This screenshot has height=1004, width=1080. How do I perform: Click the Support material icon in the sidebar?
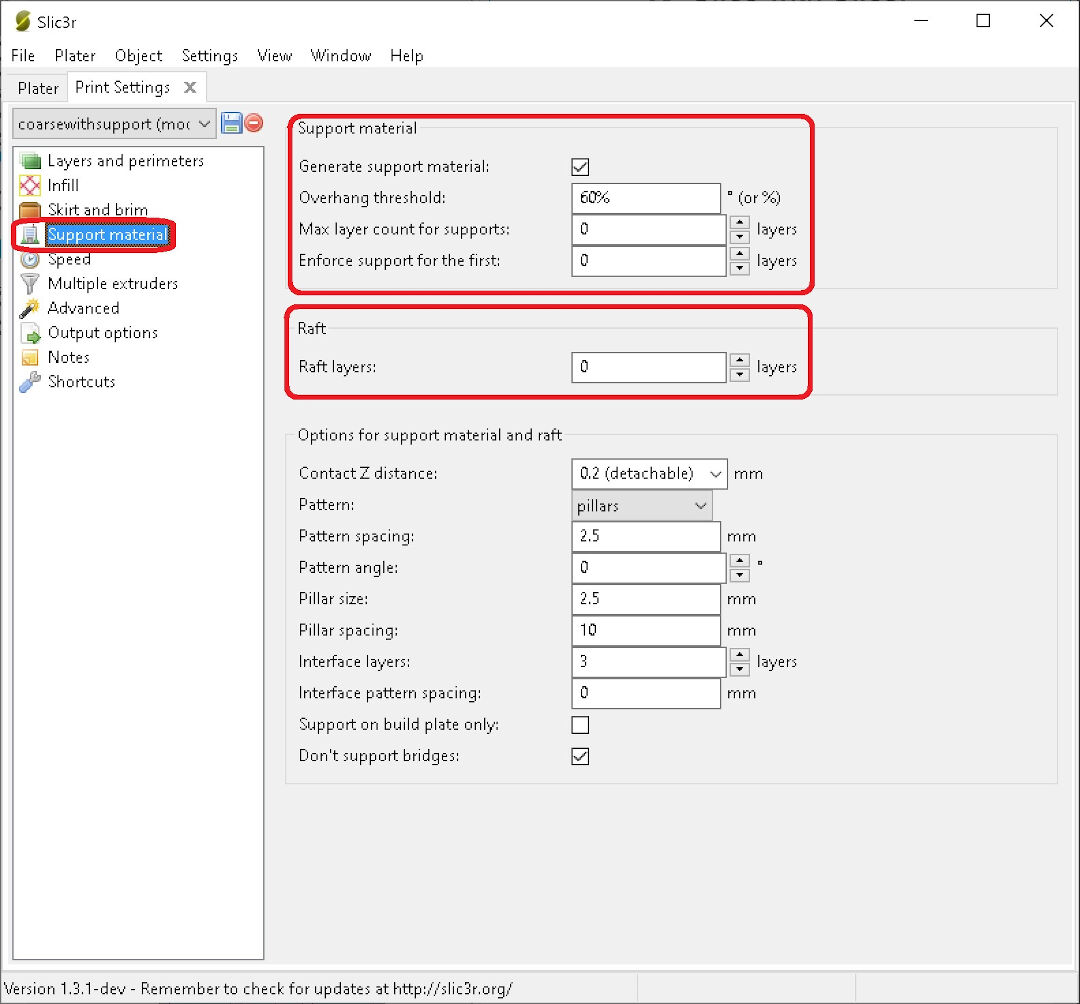point(30,235)
